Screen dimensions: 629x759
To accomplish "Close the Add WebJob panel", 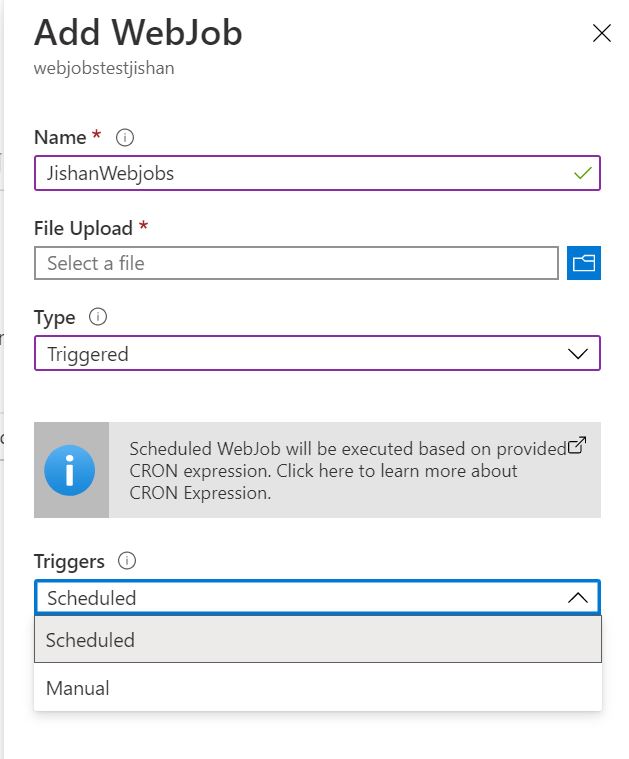I will click(x=601, y=33).
